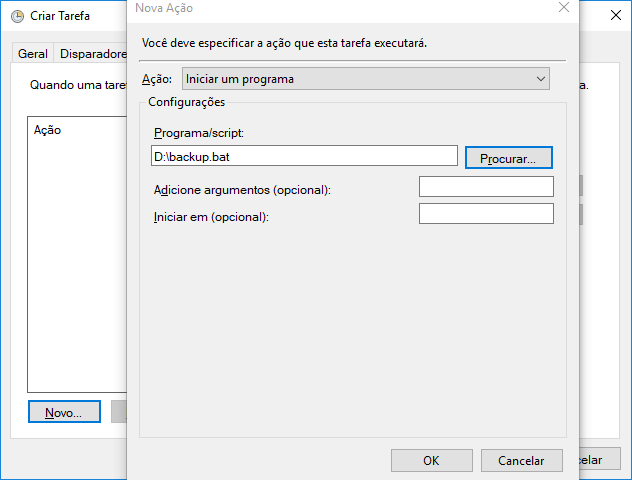This screenshot has height=480, width=632.
Task: Close the Nova Ação dialog
Action: (564, 8)
